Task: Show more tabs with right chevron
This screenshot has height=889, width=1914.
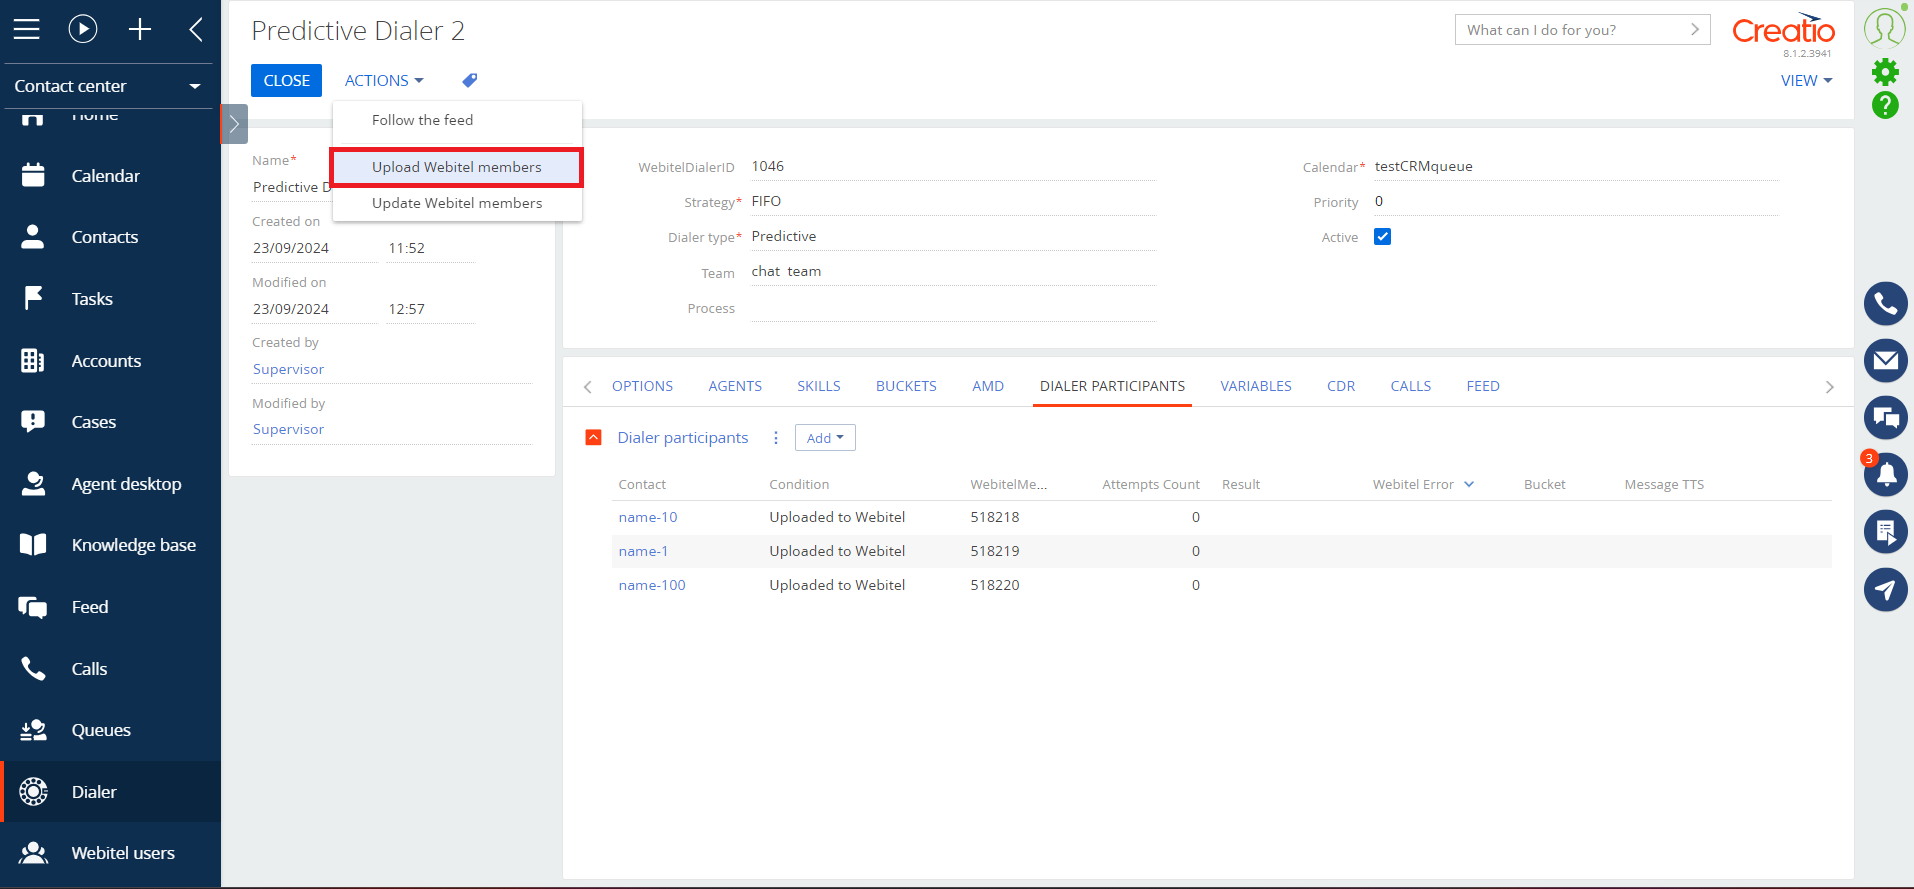Action: tap(1830, 387)
